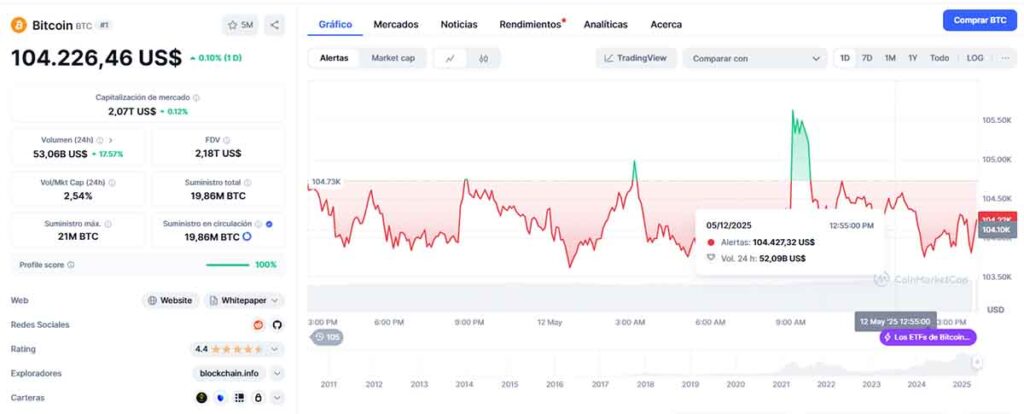Switch to the Analíticas tab
1024x414 pixels.
pos(605,24)
